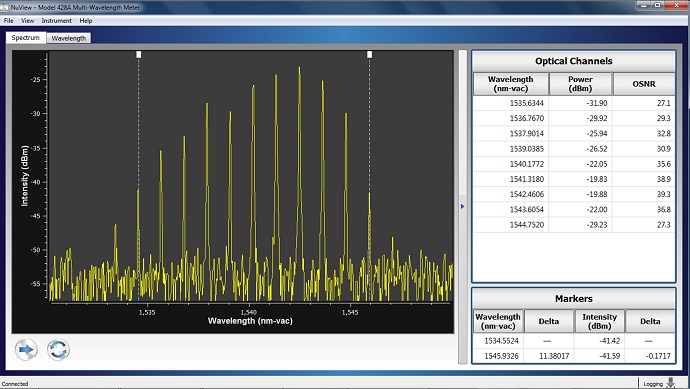
Task: Close the NuView window
Action: coord(677,5)
